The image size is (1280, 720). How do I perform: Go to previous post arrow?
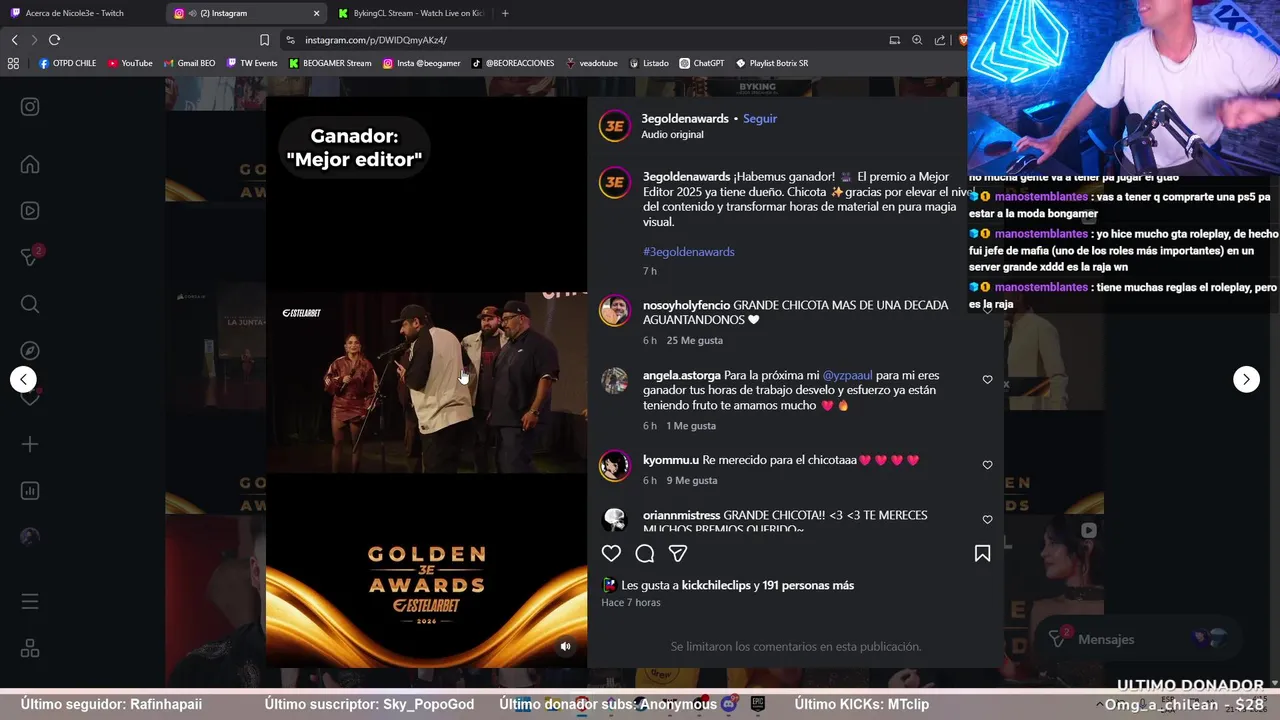point(23,379)
